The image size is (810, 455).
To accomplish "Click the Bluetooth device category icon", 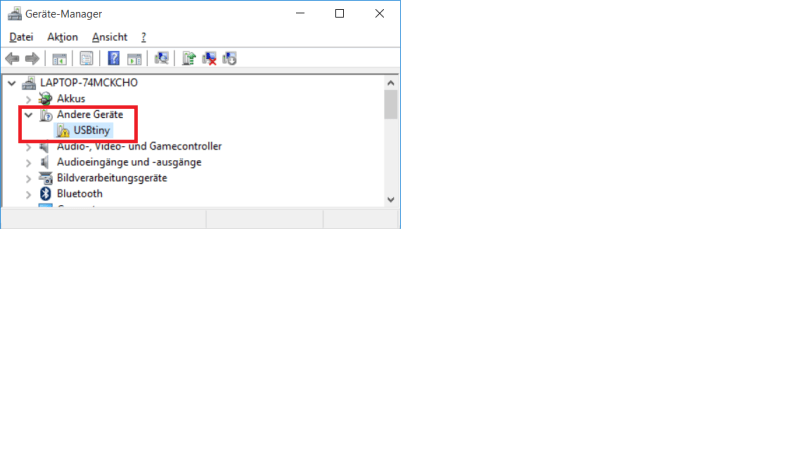I will tap(45, 194).
